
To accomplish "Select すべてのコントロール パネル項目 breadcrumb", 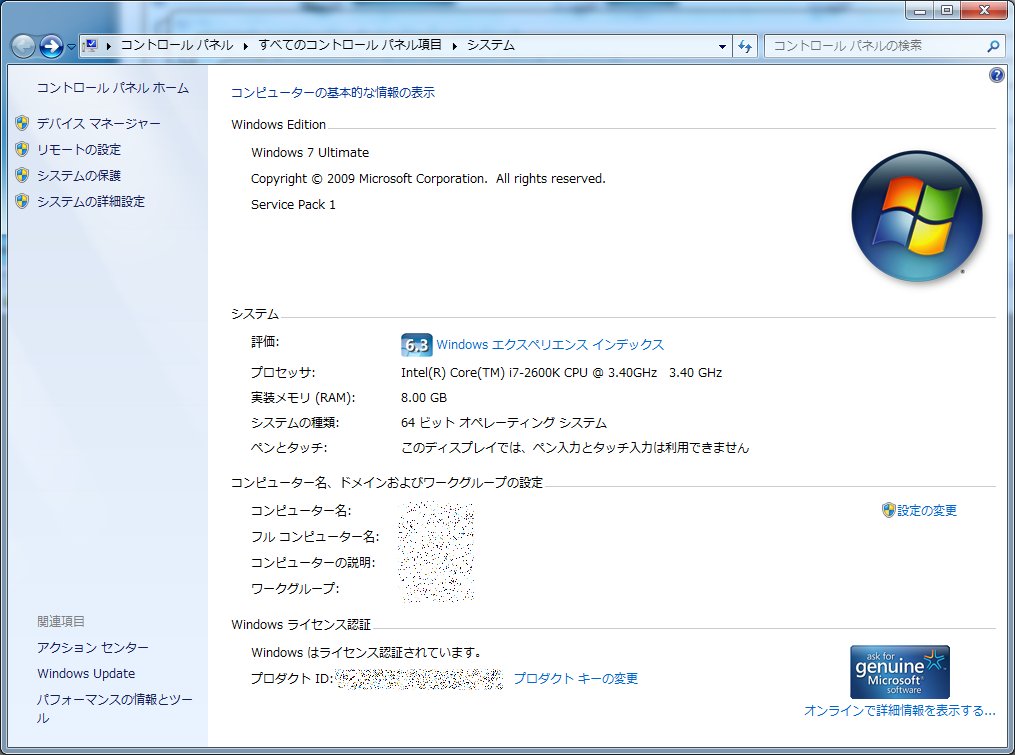I will coord(350,45).
